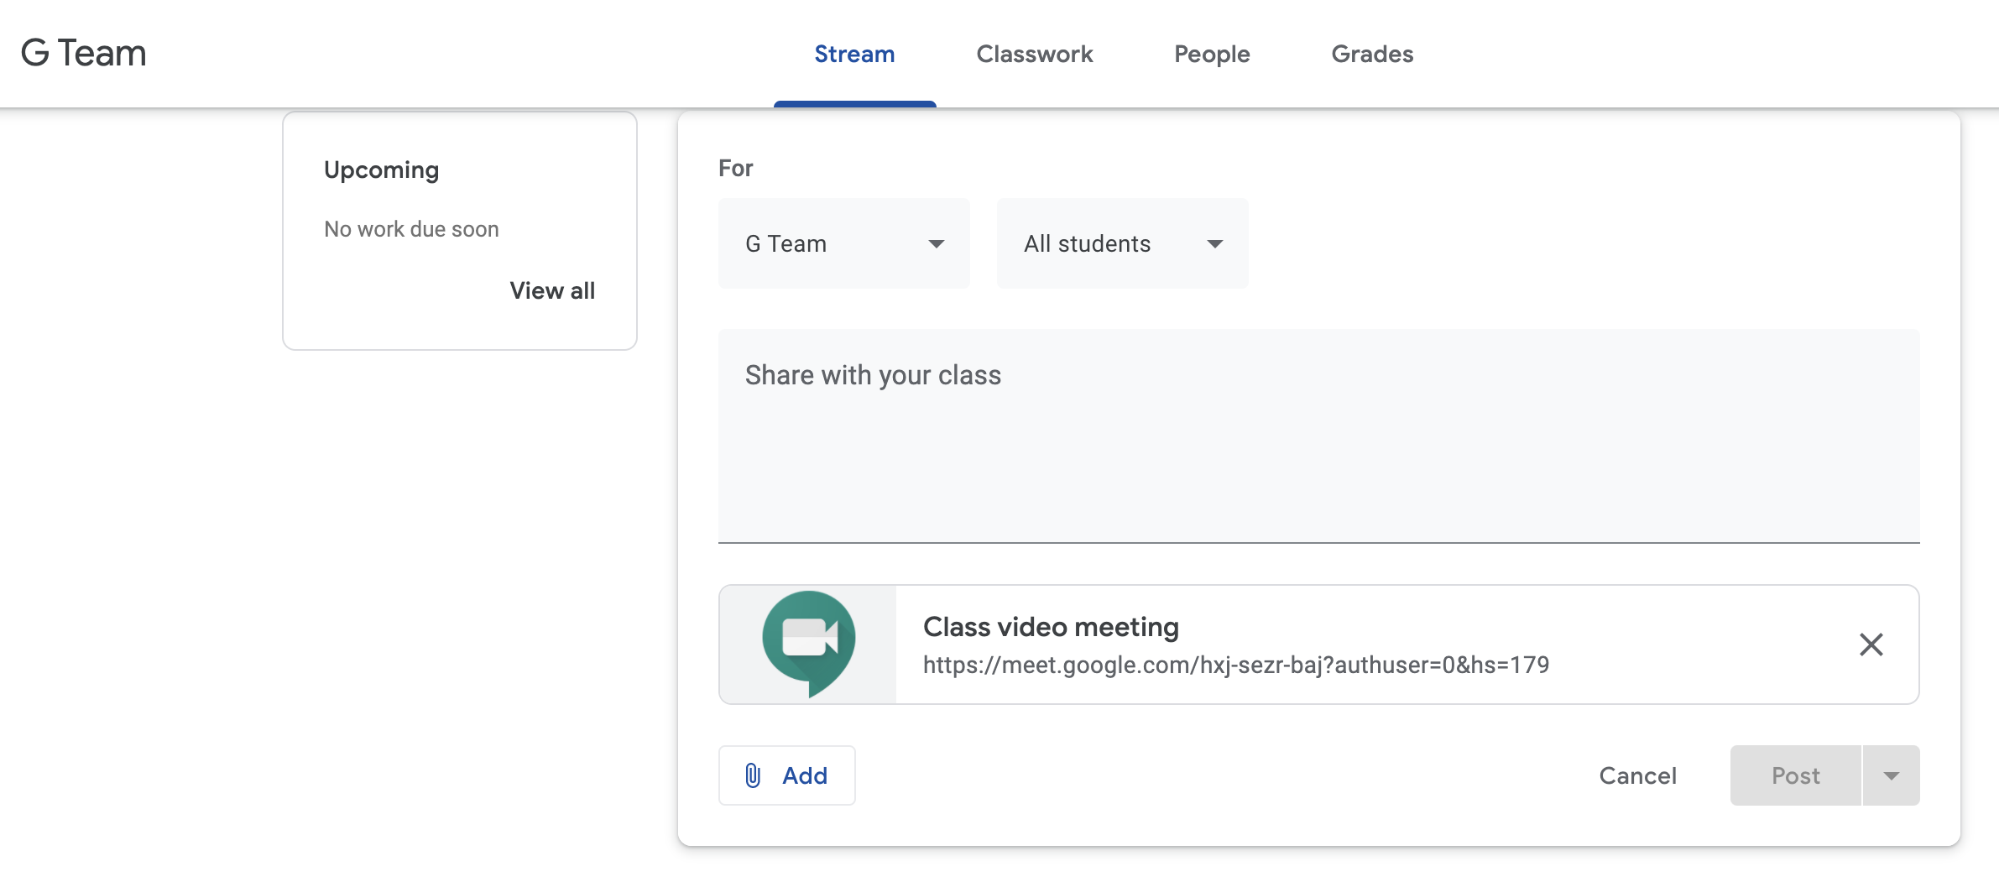1999x873 pixels.
Task: Click the paperclip attachment icon
Action: click(753, 775)
